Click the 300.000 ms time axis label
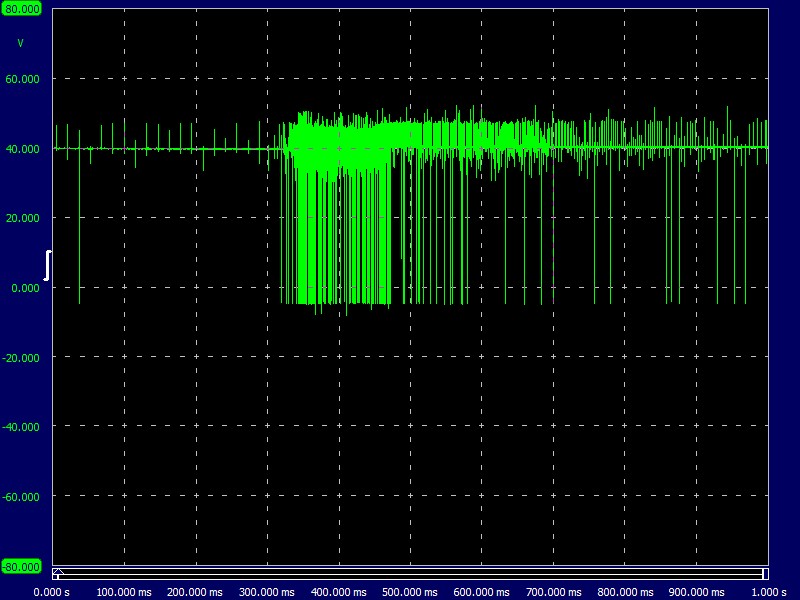 267,592
